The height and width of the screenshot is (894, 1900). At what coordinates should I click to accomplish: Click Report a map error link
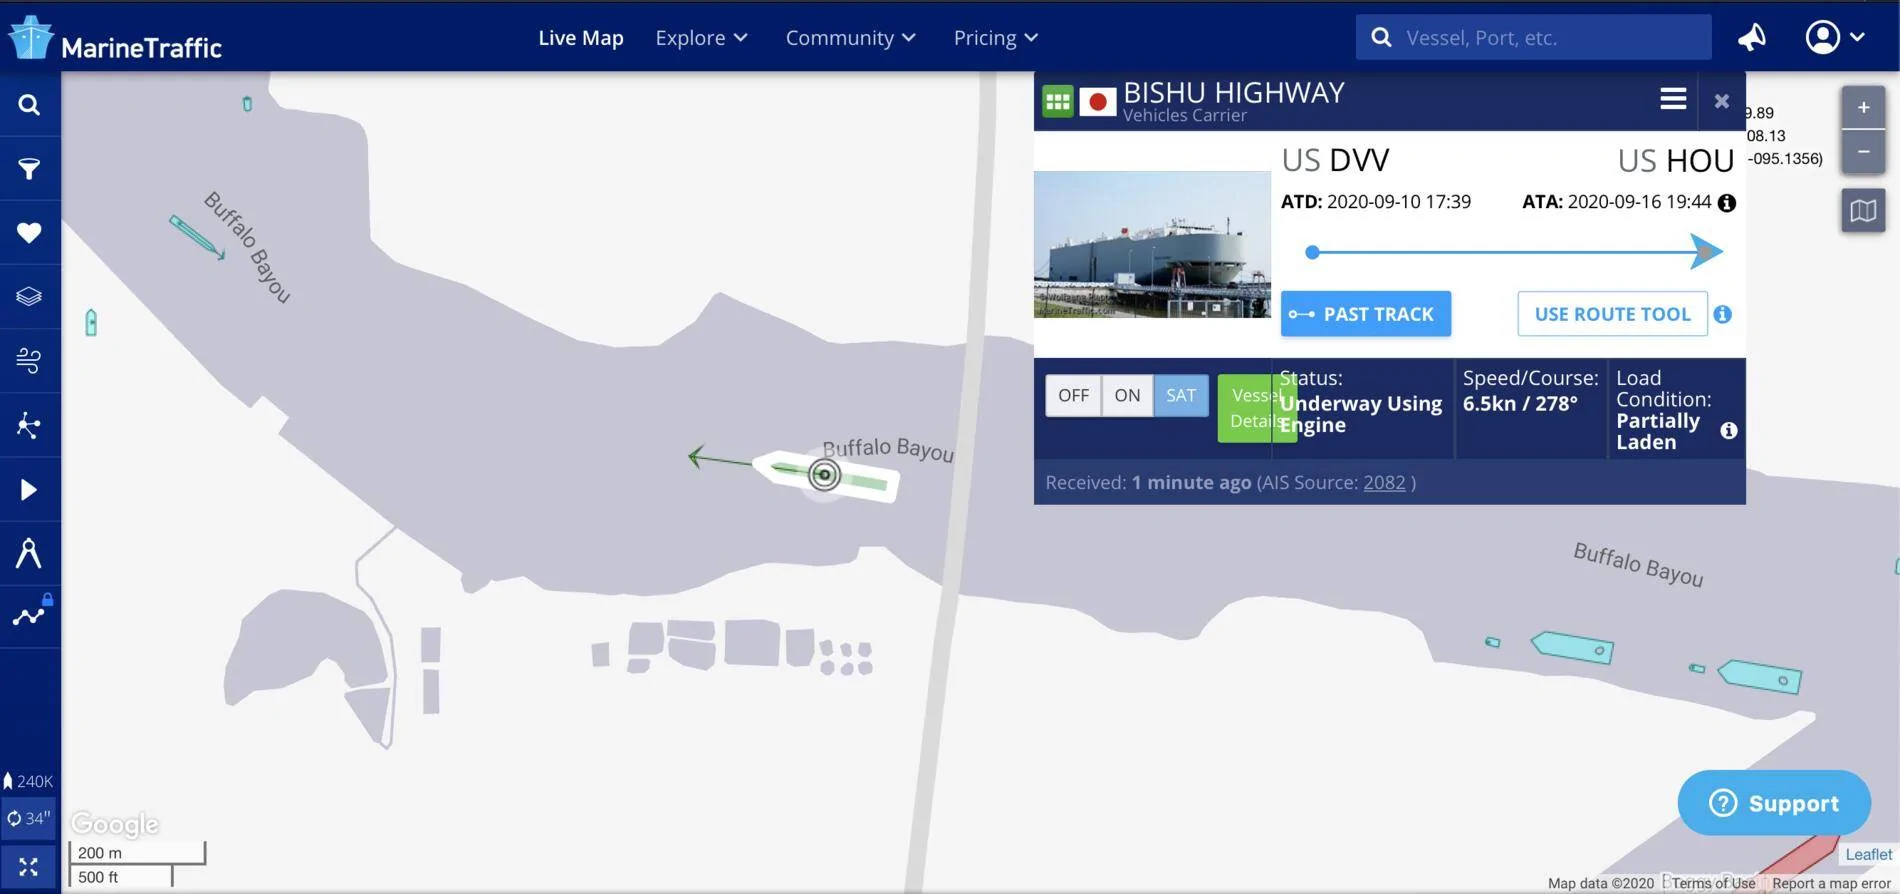pyautogui.click(x=1831, y=883)
